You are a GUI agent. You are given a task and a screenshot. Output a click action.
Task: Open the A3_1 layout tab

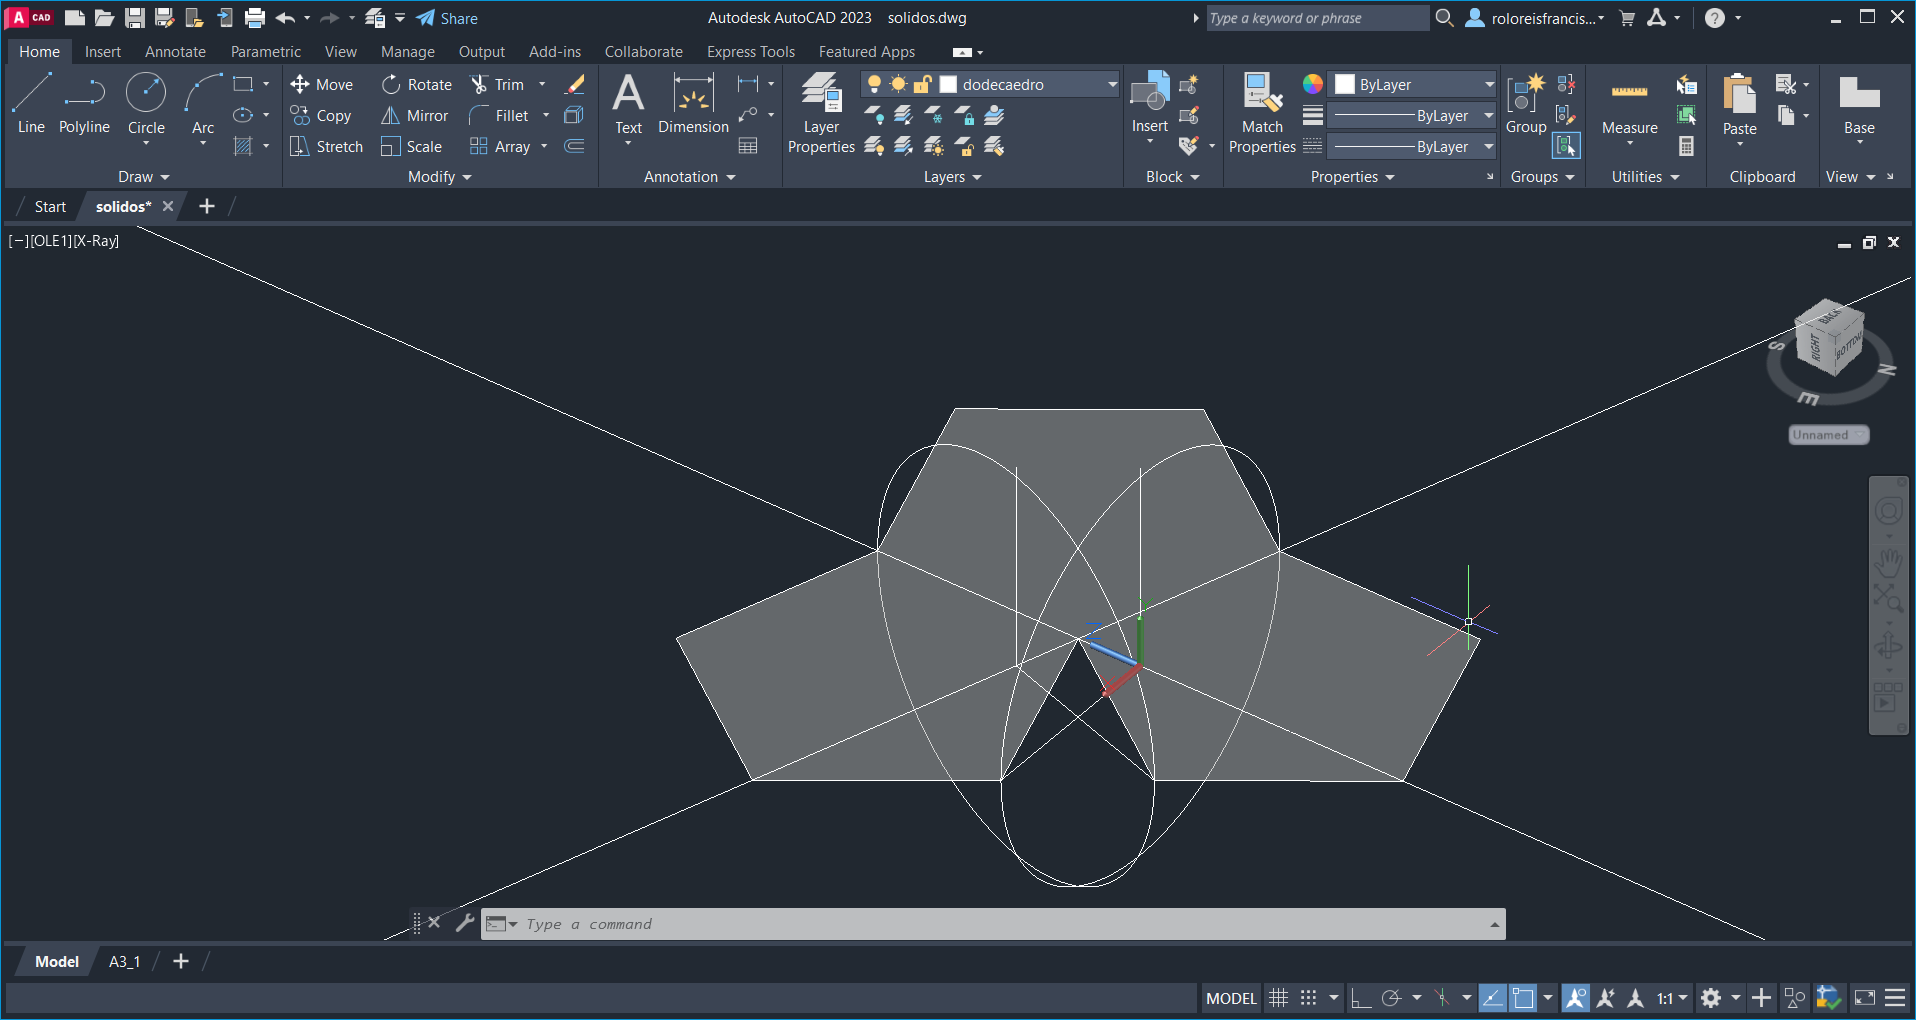[124, 961]
